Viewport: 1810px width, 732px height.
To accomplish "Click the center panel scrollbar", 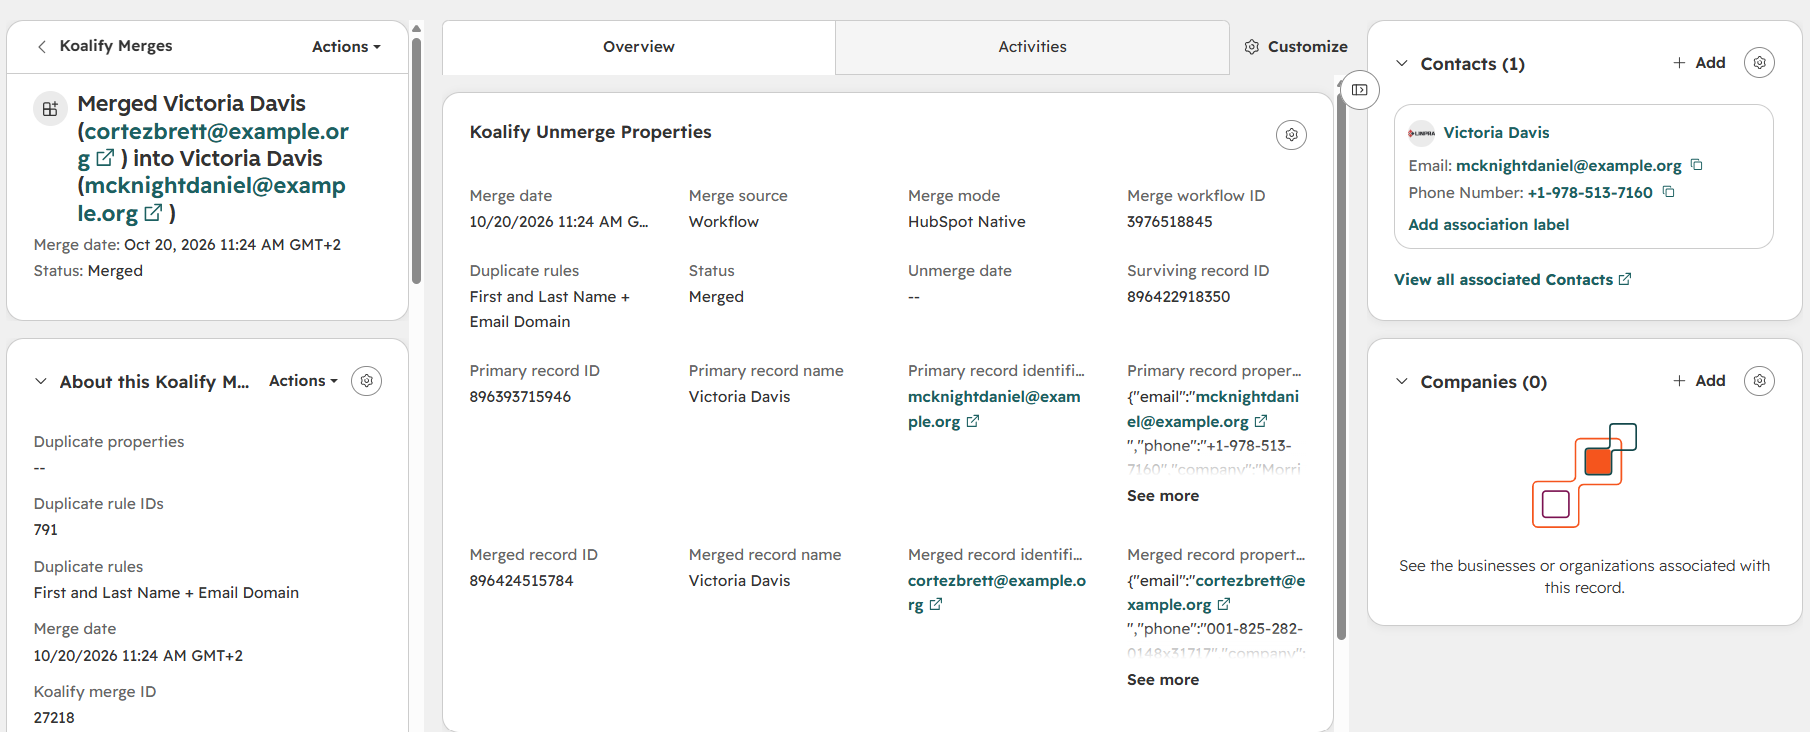I will click(1341, 365).
